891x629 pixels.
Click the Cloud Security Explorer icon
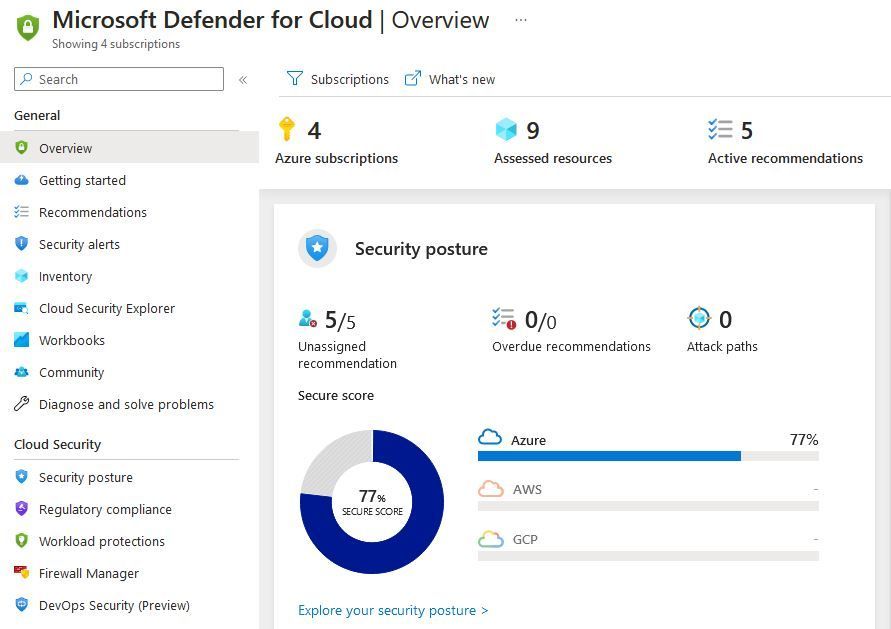pyautogui.click(x=22, y=308)
